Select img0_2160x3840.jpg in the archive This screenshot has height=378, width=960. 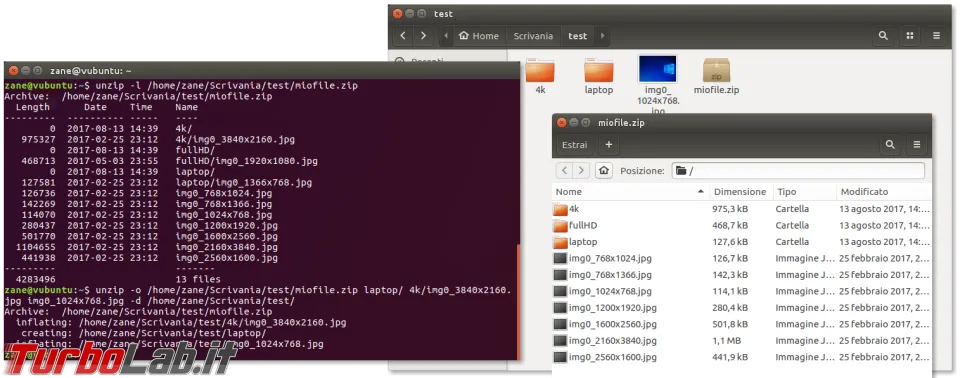pyautogui.click(x=741, y=341)
